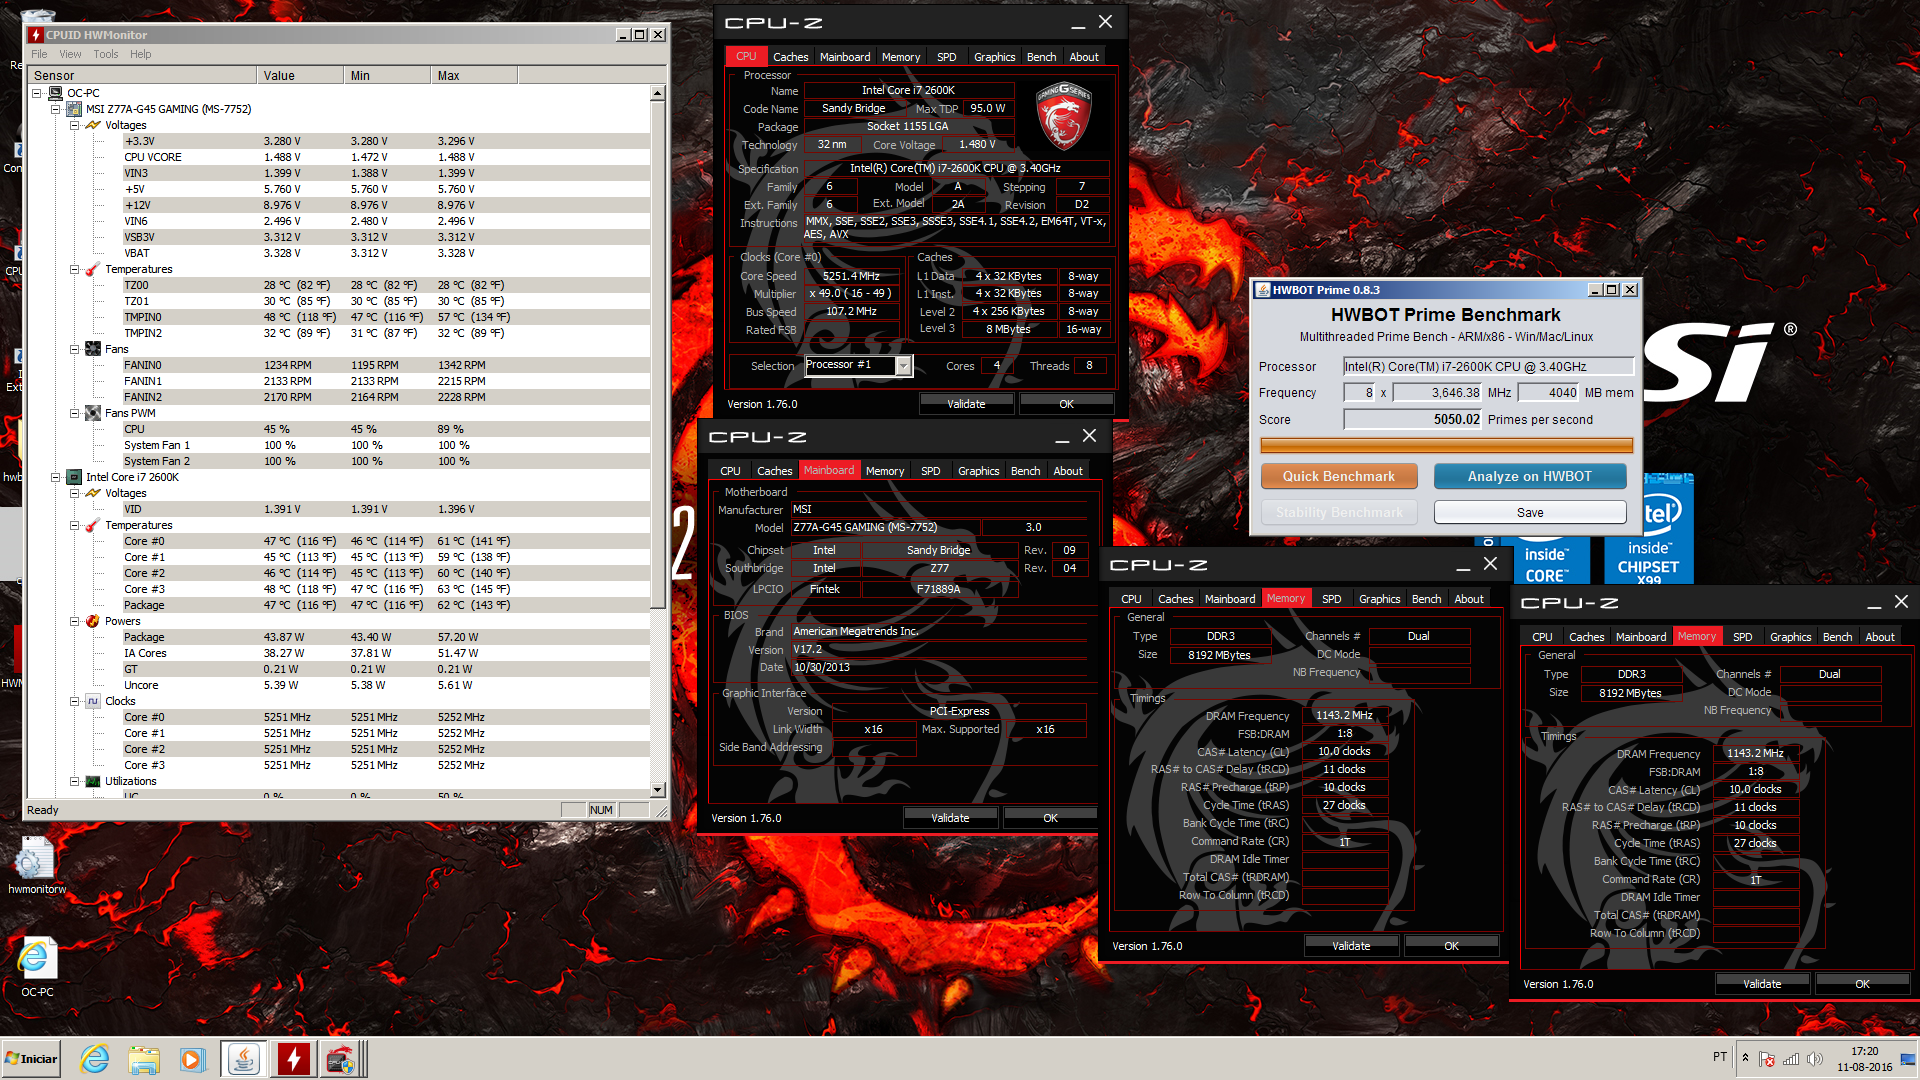Image resolution: width=1920 pixels, height=1080 pixels.
Task: Open the File menu in HWMonitor
Action: 39,54
